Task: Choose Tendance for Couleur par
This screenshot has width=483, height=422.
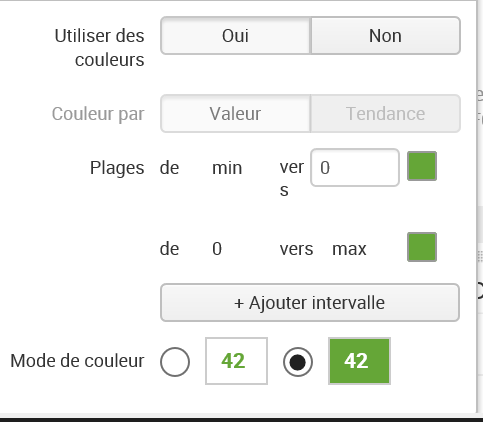Action: [386, 114]
